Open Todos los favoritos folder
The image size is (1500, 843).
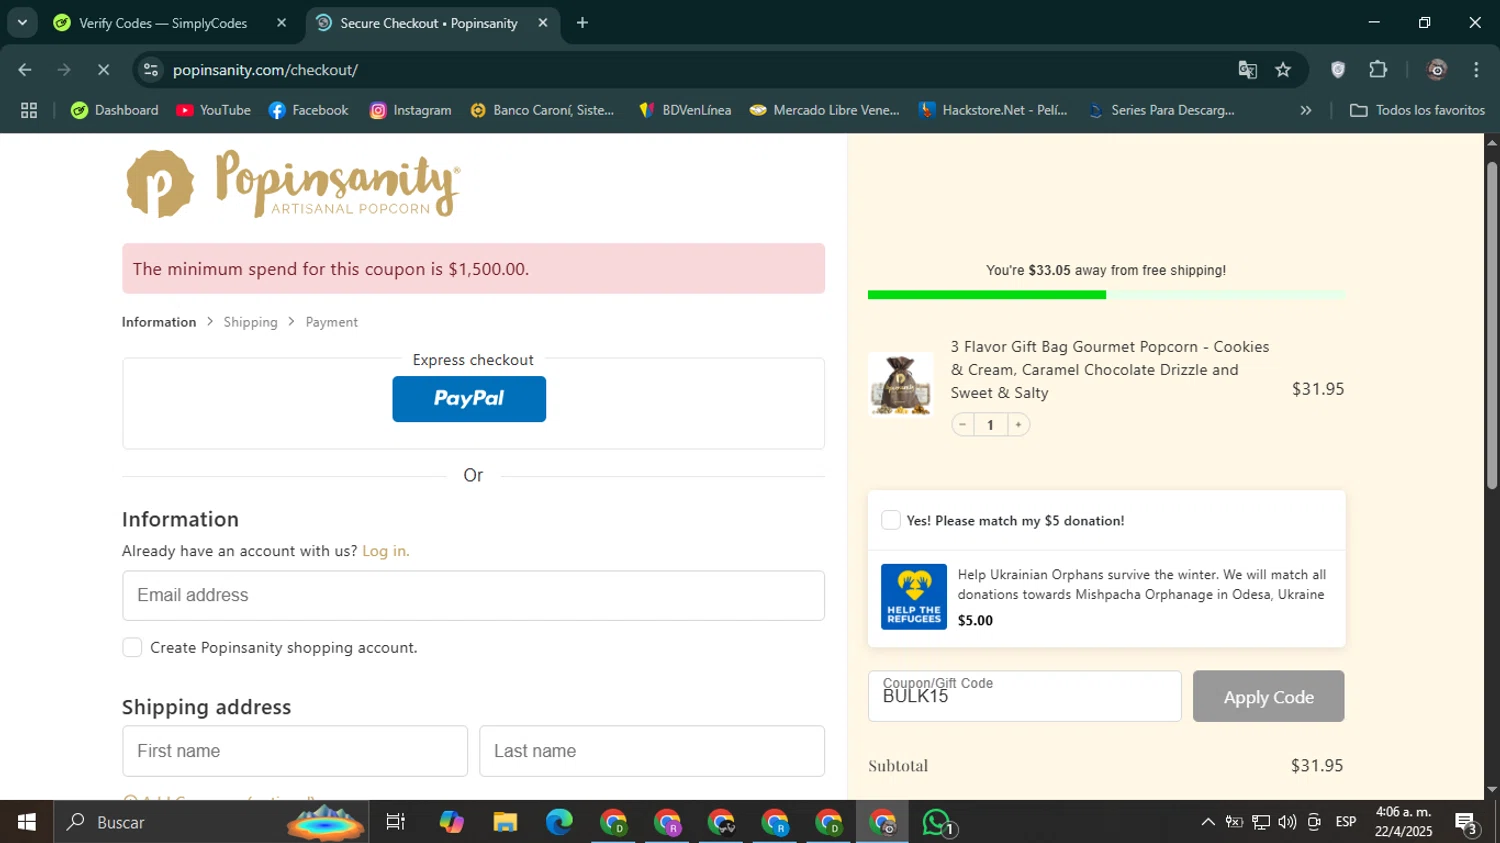[1417, 110]
